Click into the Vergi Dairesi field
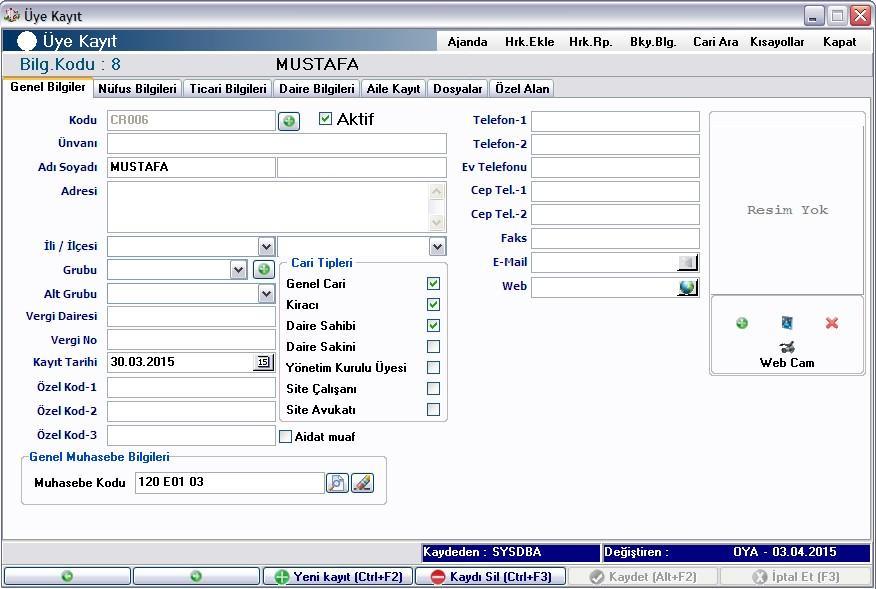Image resolution: width=876 pixels, height=589 pixels. (x=192, y=317)
